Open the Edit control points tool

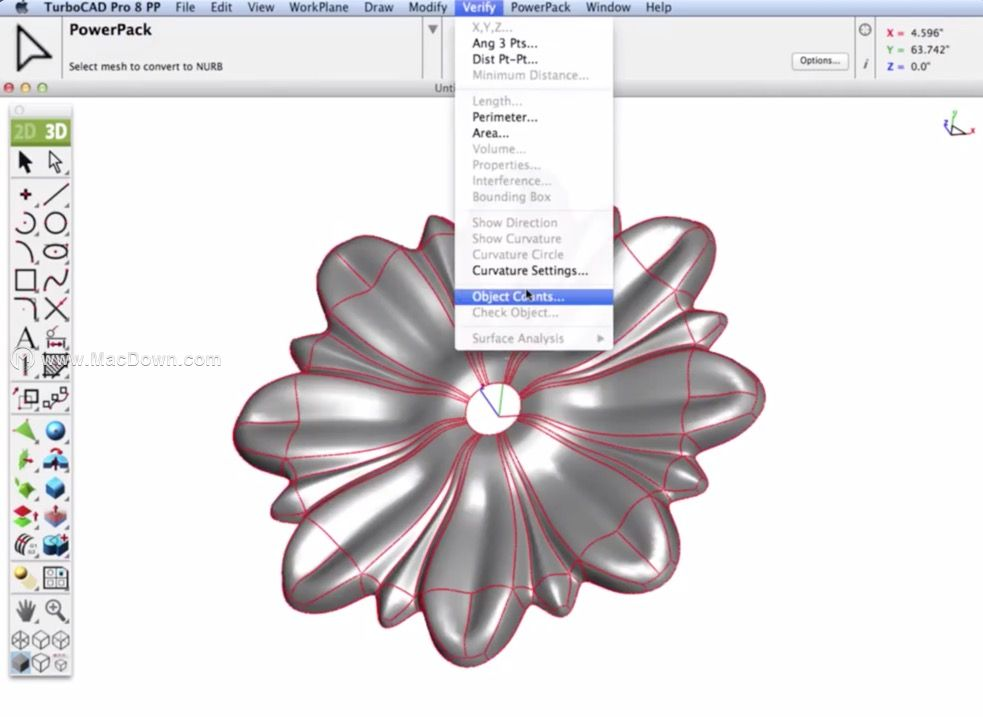point(55,397)
